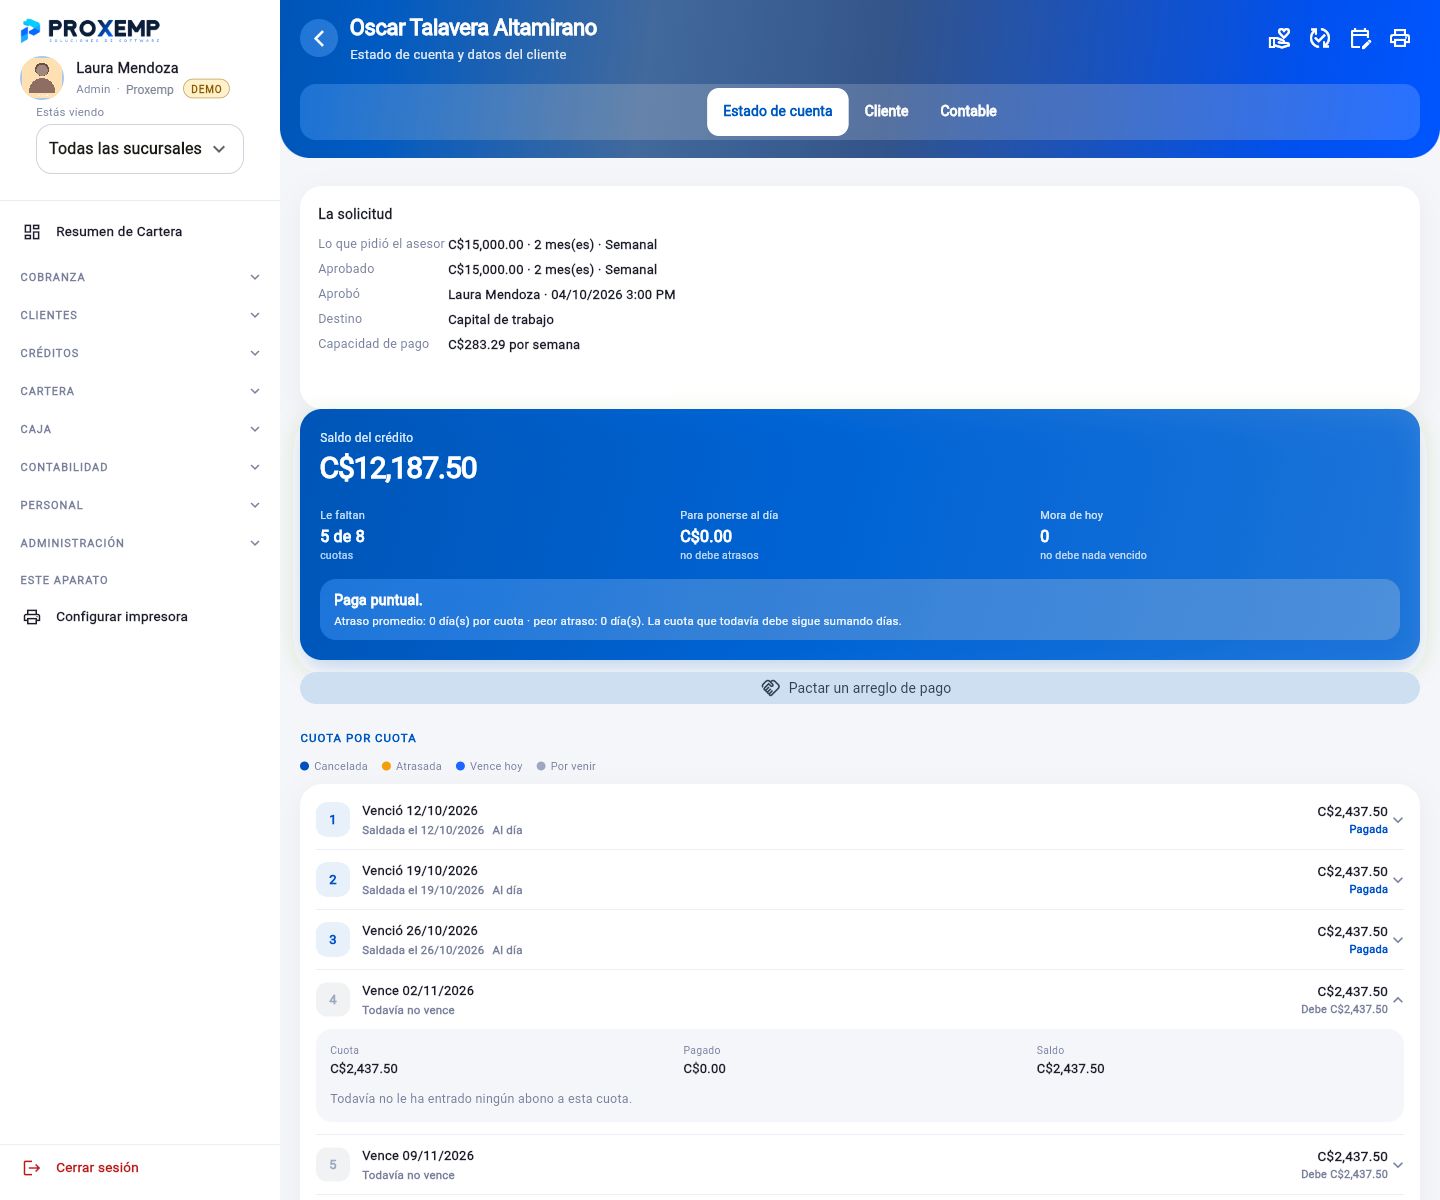Expand the COBRANZA menu section
1440x1200 pixels.
[x=140, y=277]
